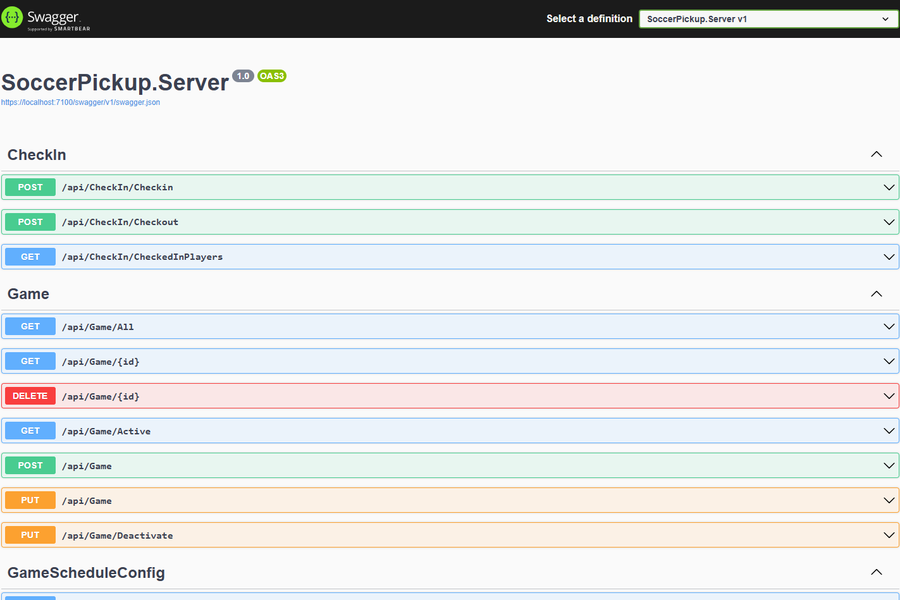
Task: Click the Game section heading
Action: 28,294
